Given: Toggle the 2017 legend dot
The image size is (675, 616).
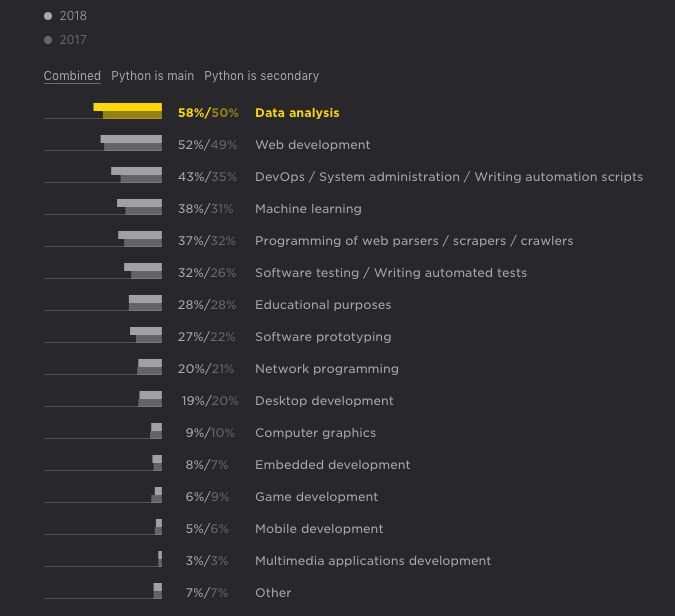Looking at the screenshot, I should pos(48,40).
